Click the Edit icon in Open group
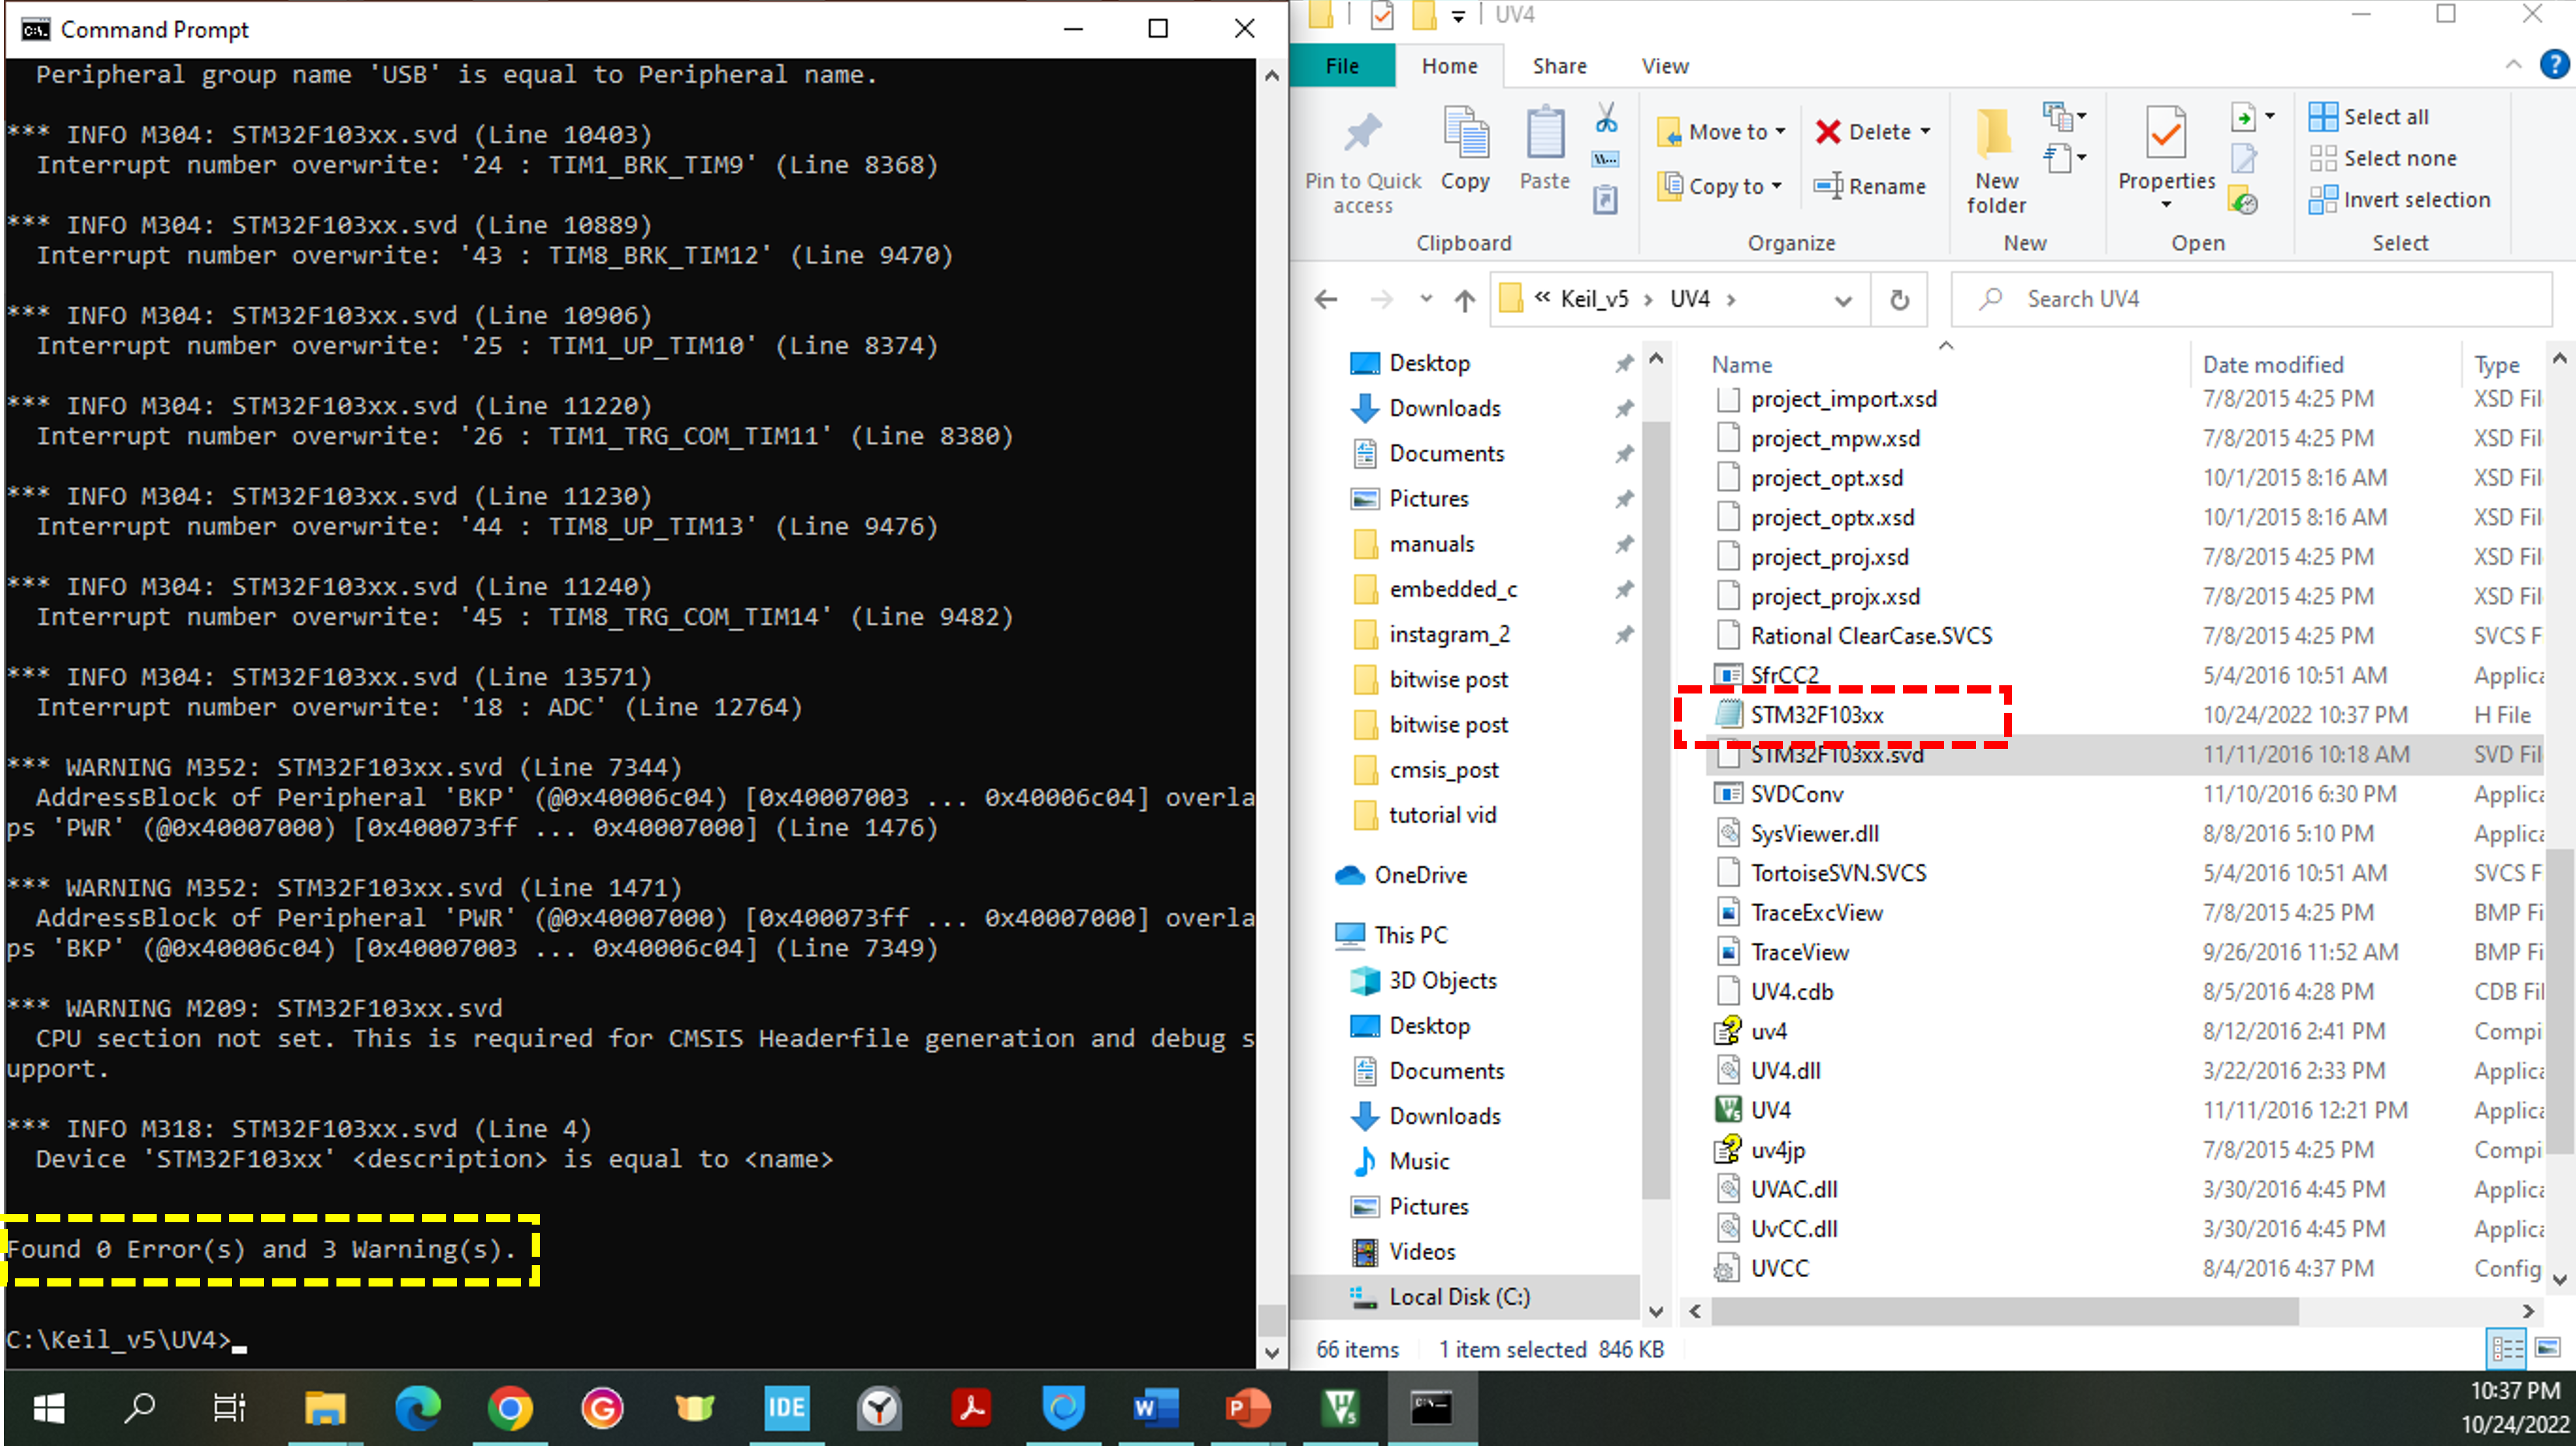 pos(2243,158)
